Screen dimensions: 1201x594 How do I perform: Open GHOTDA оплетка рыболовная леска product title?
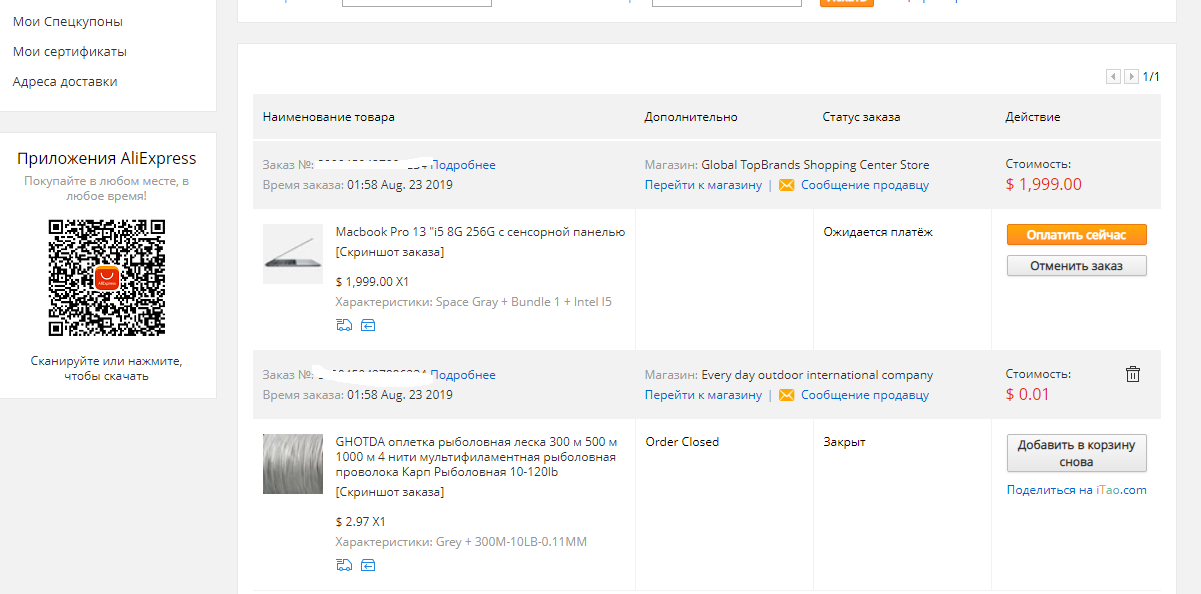(x=477, y=457)
